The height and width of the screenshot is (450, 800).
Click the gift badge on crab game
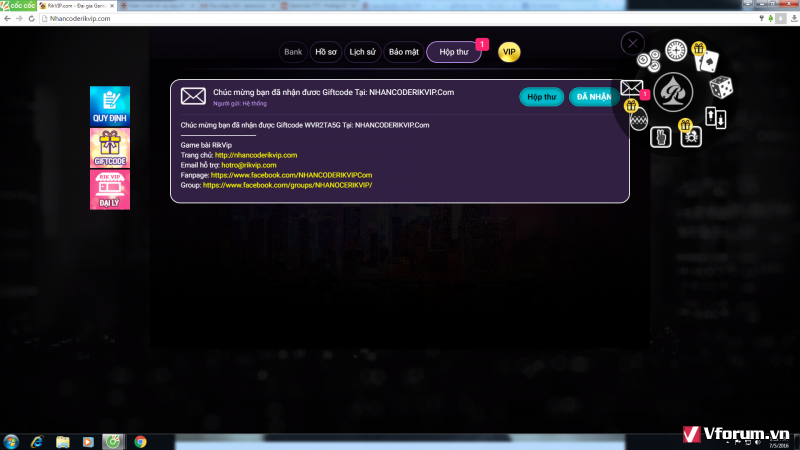(x=685, y=124)
